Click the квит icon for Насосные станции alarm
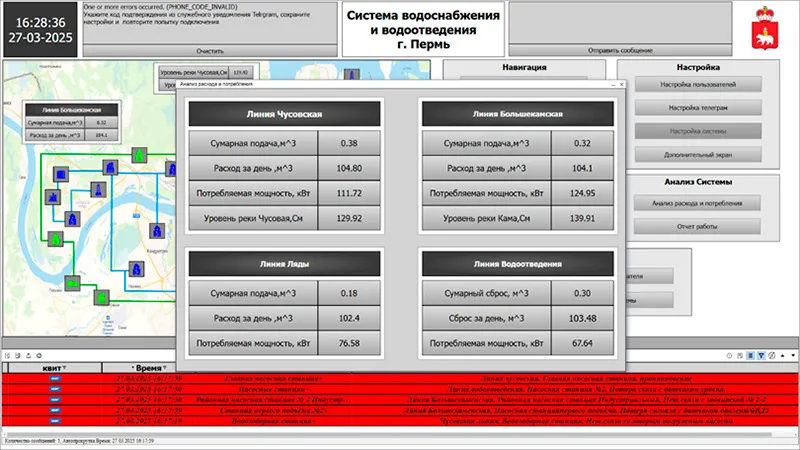Image resolution: width=800 pixels, height=450 pixels. 55,390
